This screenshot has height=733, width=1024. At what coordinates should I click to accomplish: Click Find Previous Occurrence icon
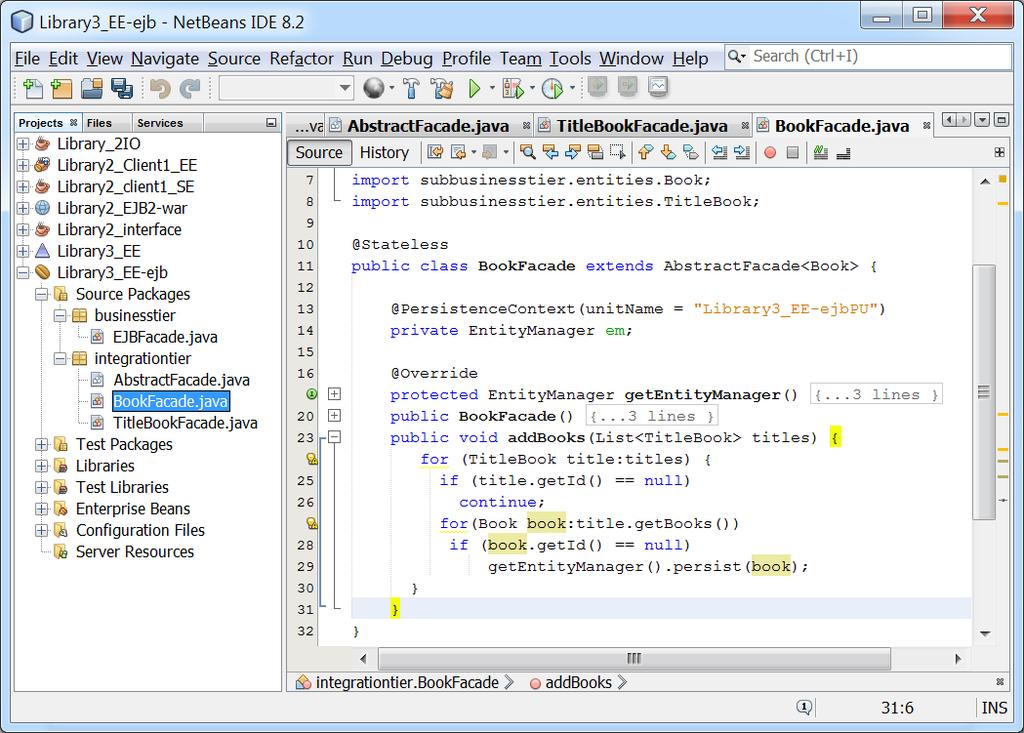tap(551, 152)
